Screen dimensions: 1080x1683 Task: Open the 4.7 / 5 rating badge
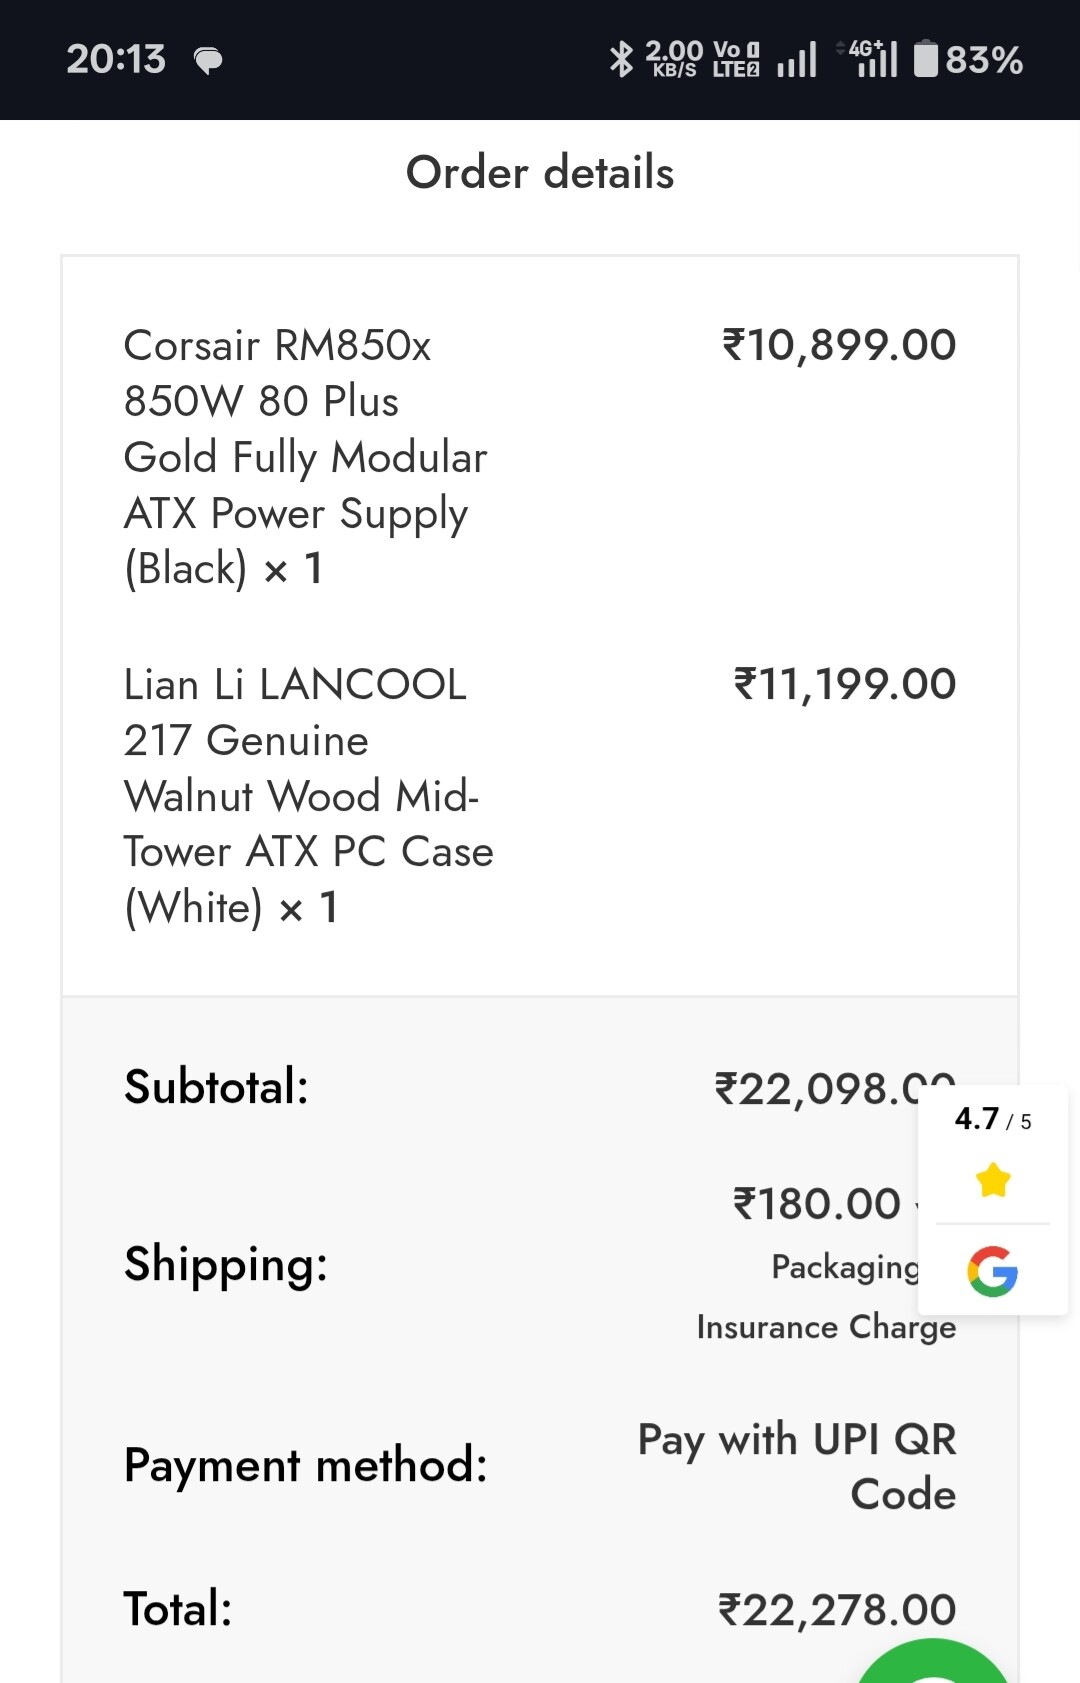coord(992,1119)
